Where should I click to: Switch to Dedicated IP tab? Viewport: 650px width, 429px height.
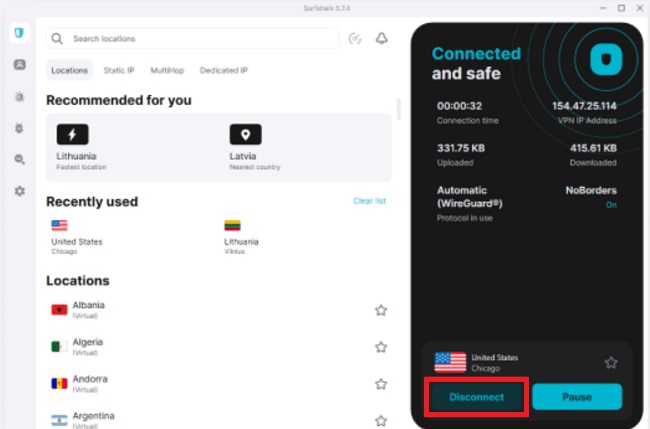tap(223, 70)
